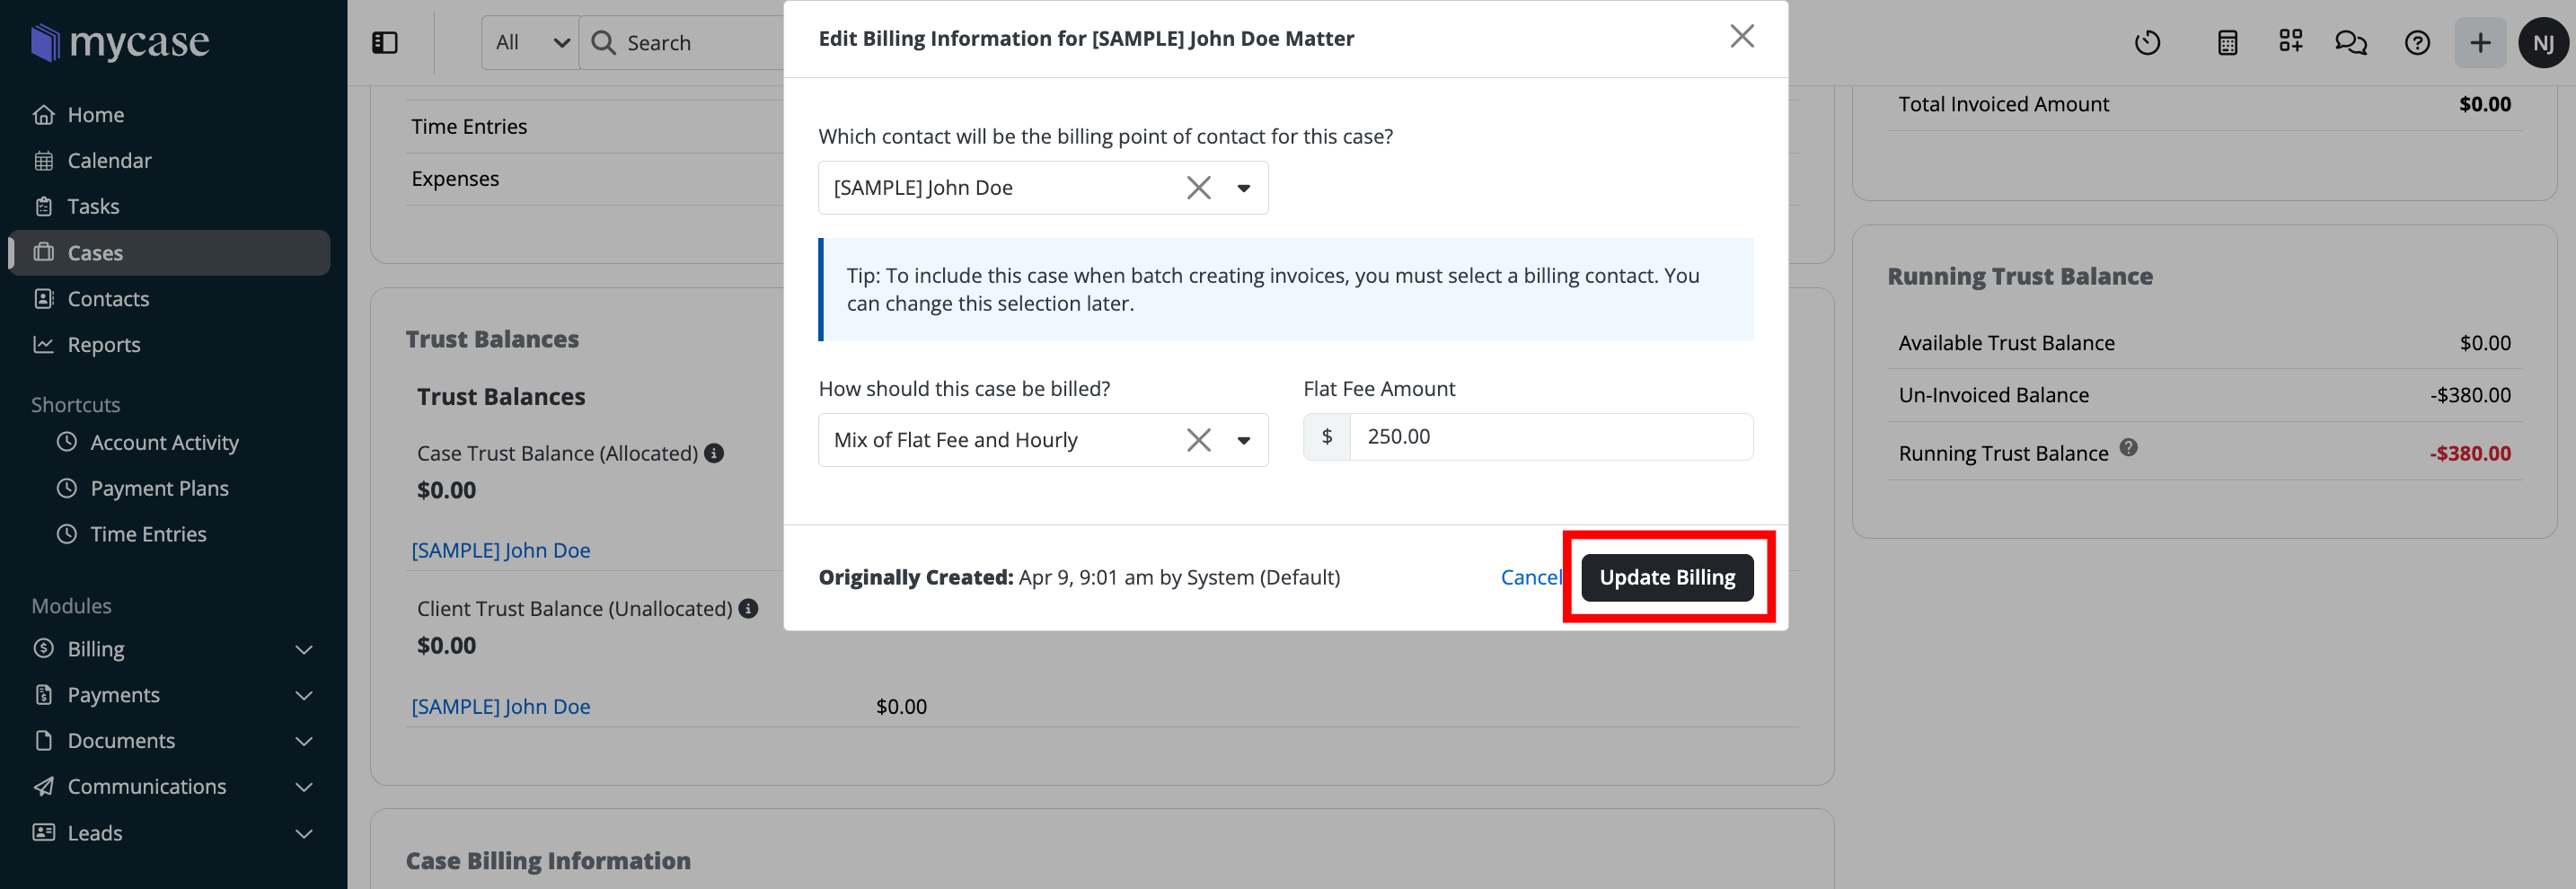Open the All search filter dropdown
Image resolution: width=2576 pixels, height=889 pixels.
[531, 43]
